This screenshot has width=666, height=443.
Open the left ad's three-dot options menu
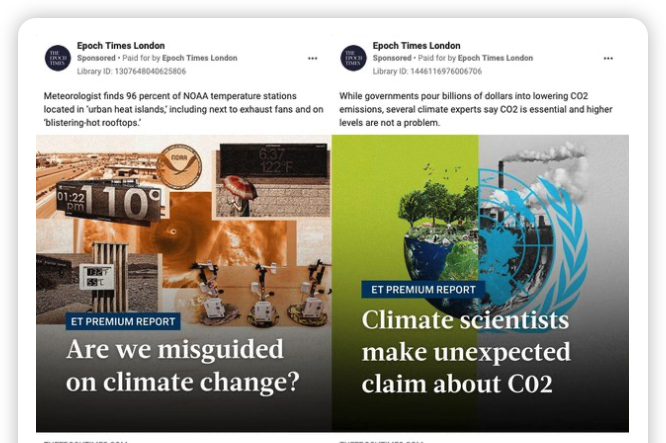coord(312,58)
